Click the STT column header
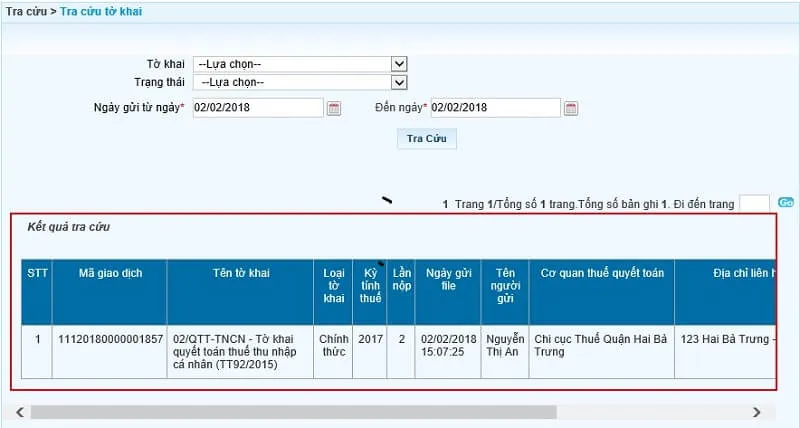Image resolution: width=800 pixels, height=428 pixels. coord(37,292)
